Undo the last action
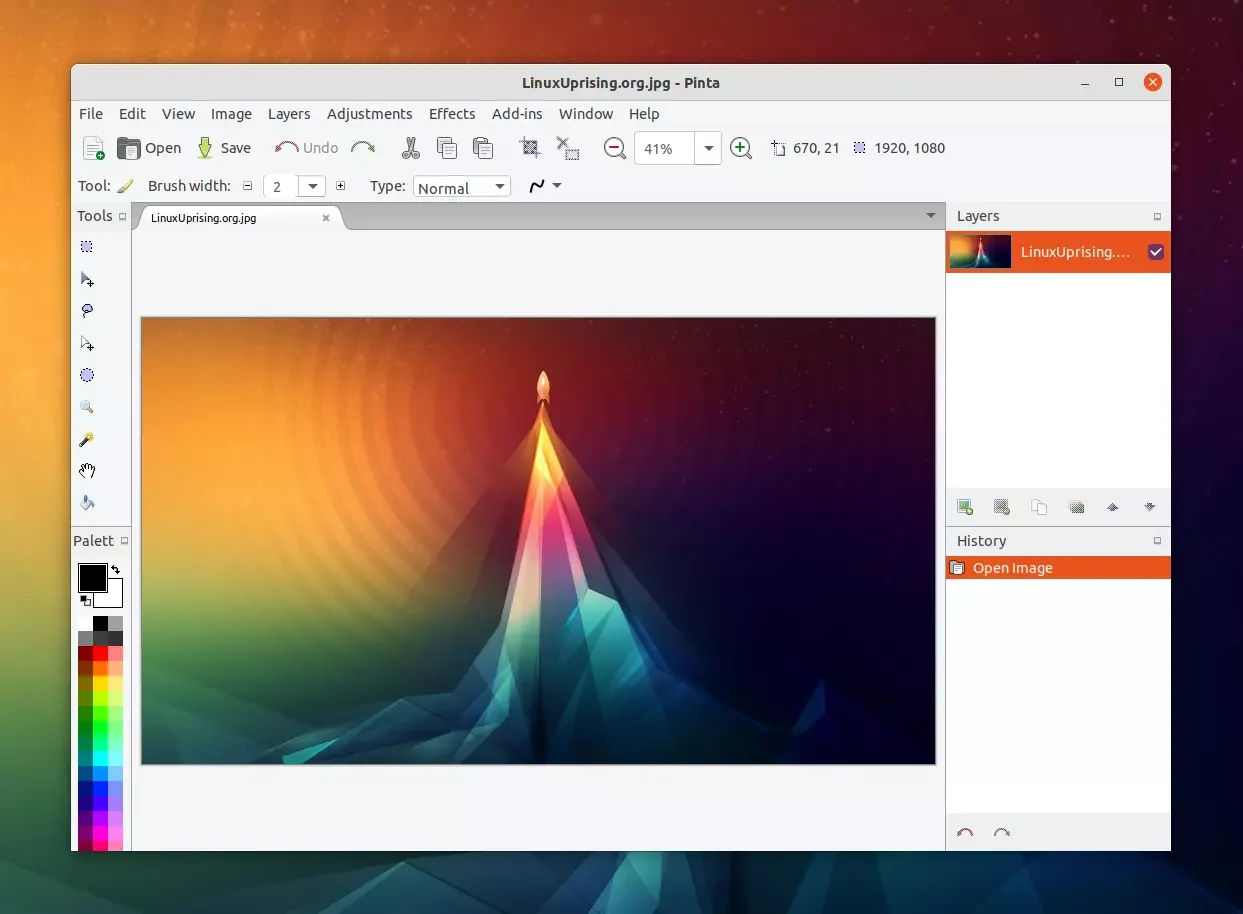1243x914 pixels. point(305,148)
